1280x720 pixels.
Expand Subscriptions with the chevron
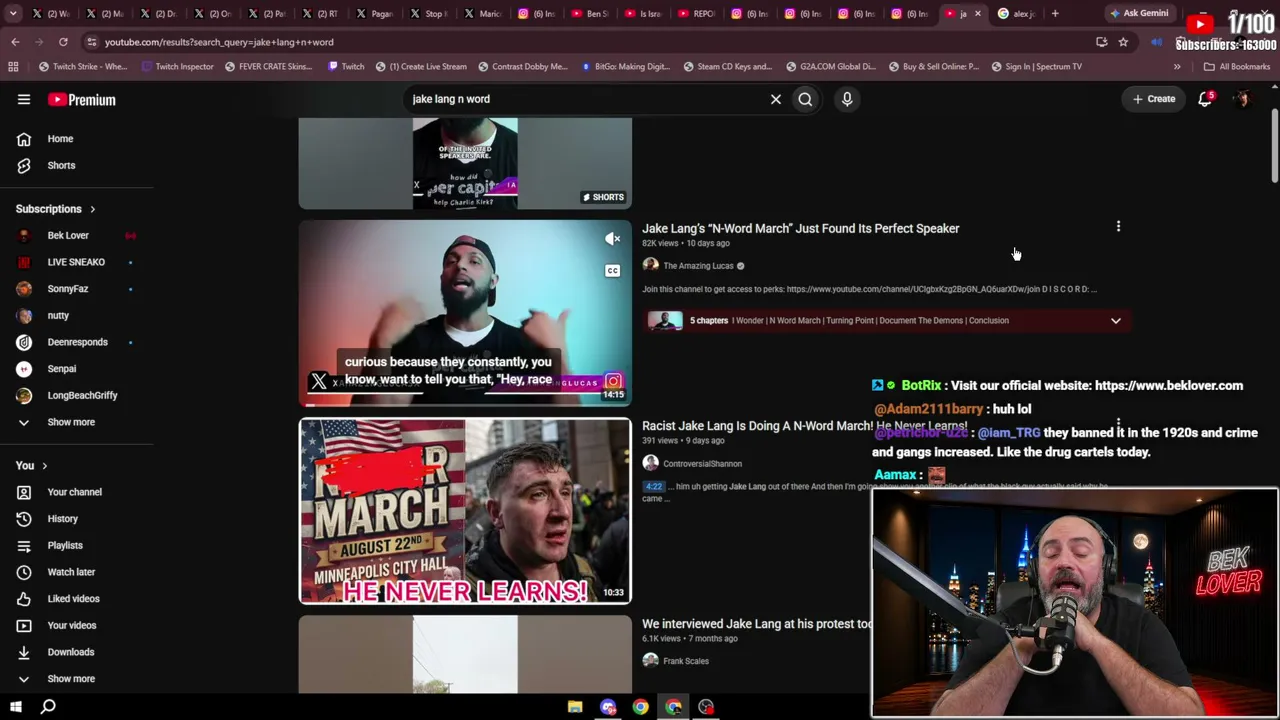pos(92,209)
